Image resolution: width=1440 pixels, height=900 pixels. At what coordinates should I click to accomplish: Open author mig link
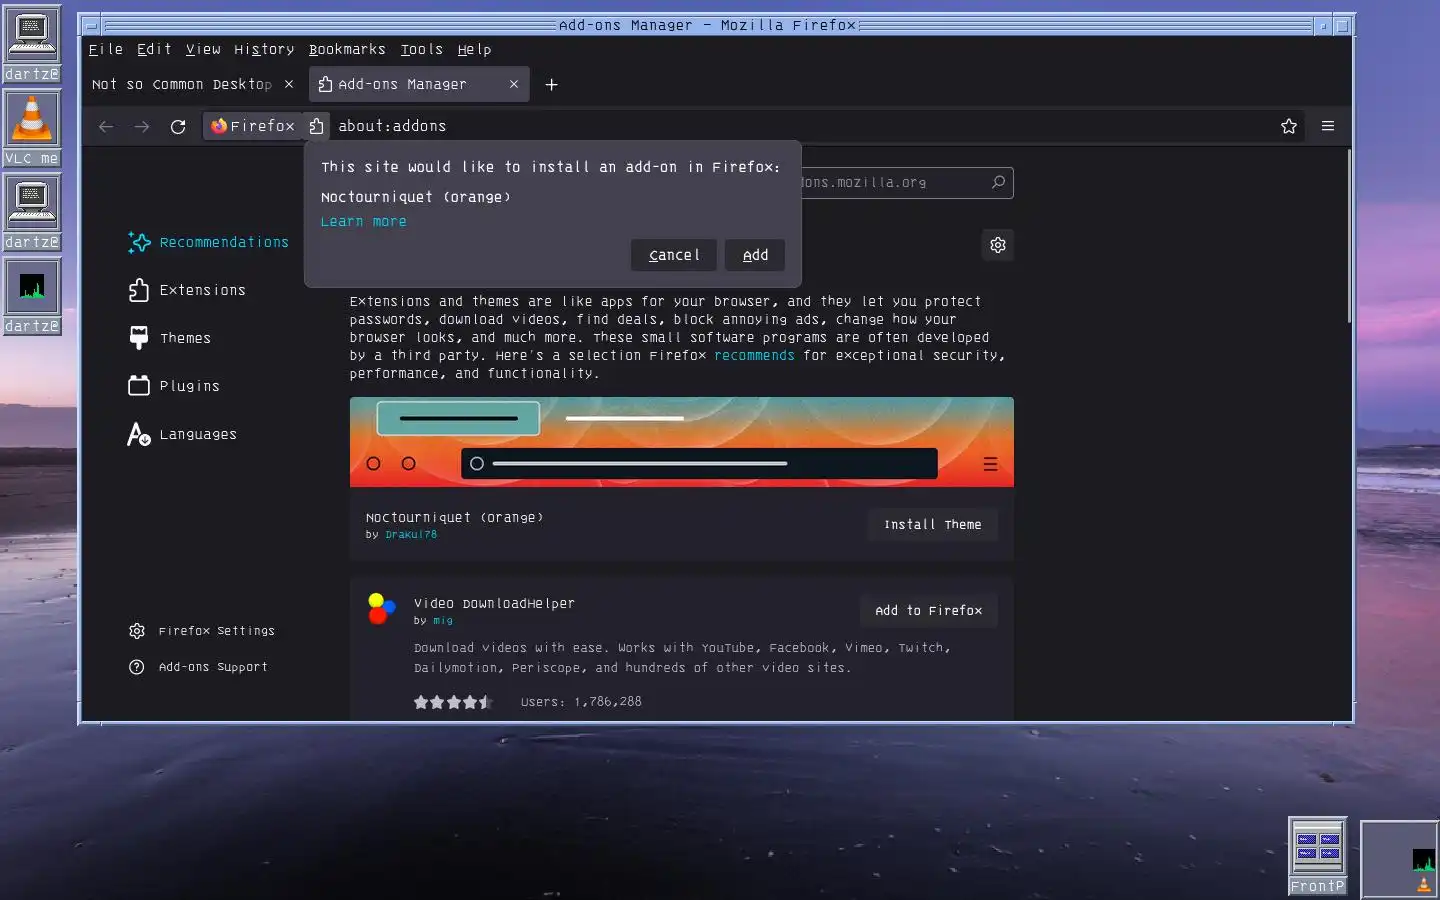(443, 620)
